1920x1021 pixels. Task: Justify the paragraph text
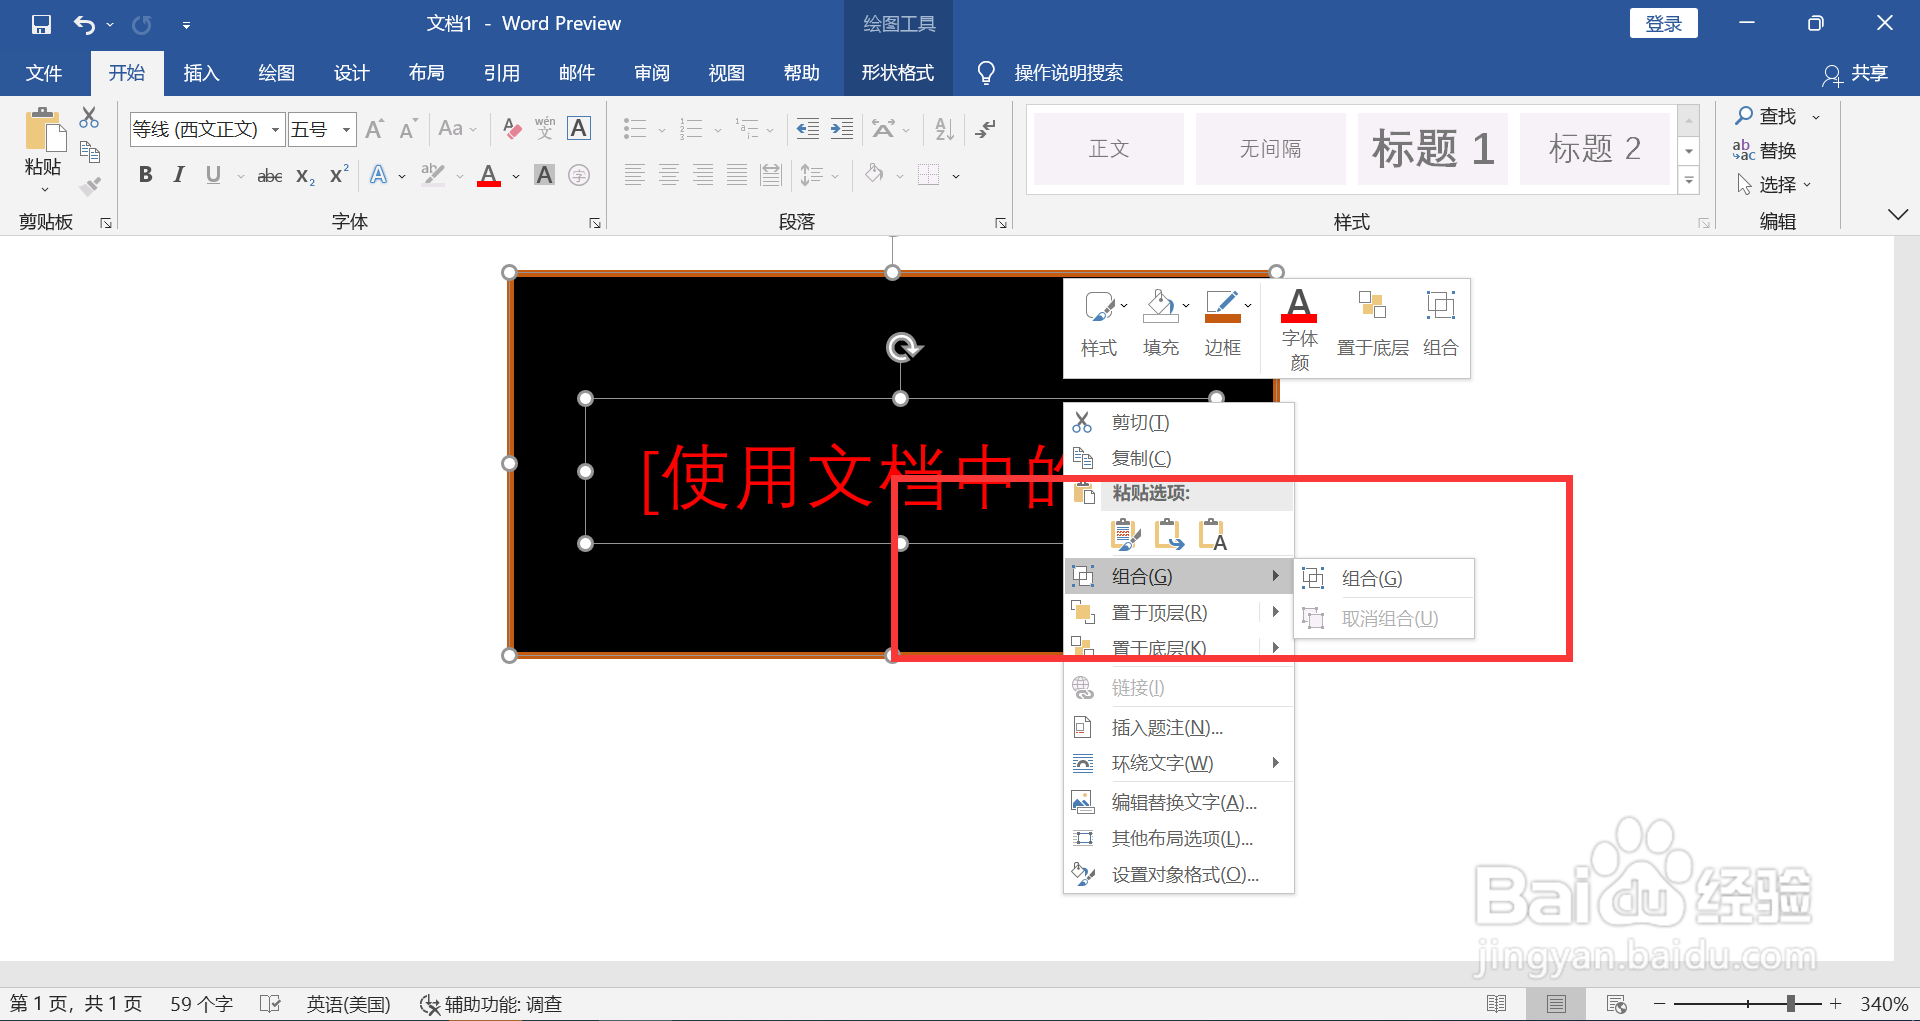(x=737, y=176)
